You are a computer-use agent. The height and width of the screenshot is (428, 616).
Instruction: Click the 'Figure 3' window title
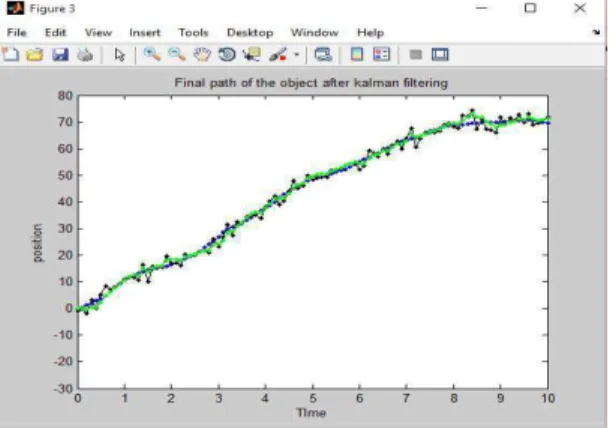52,9
